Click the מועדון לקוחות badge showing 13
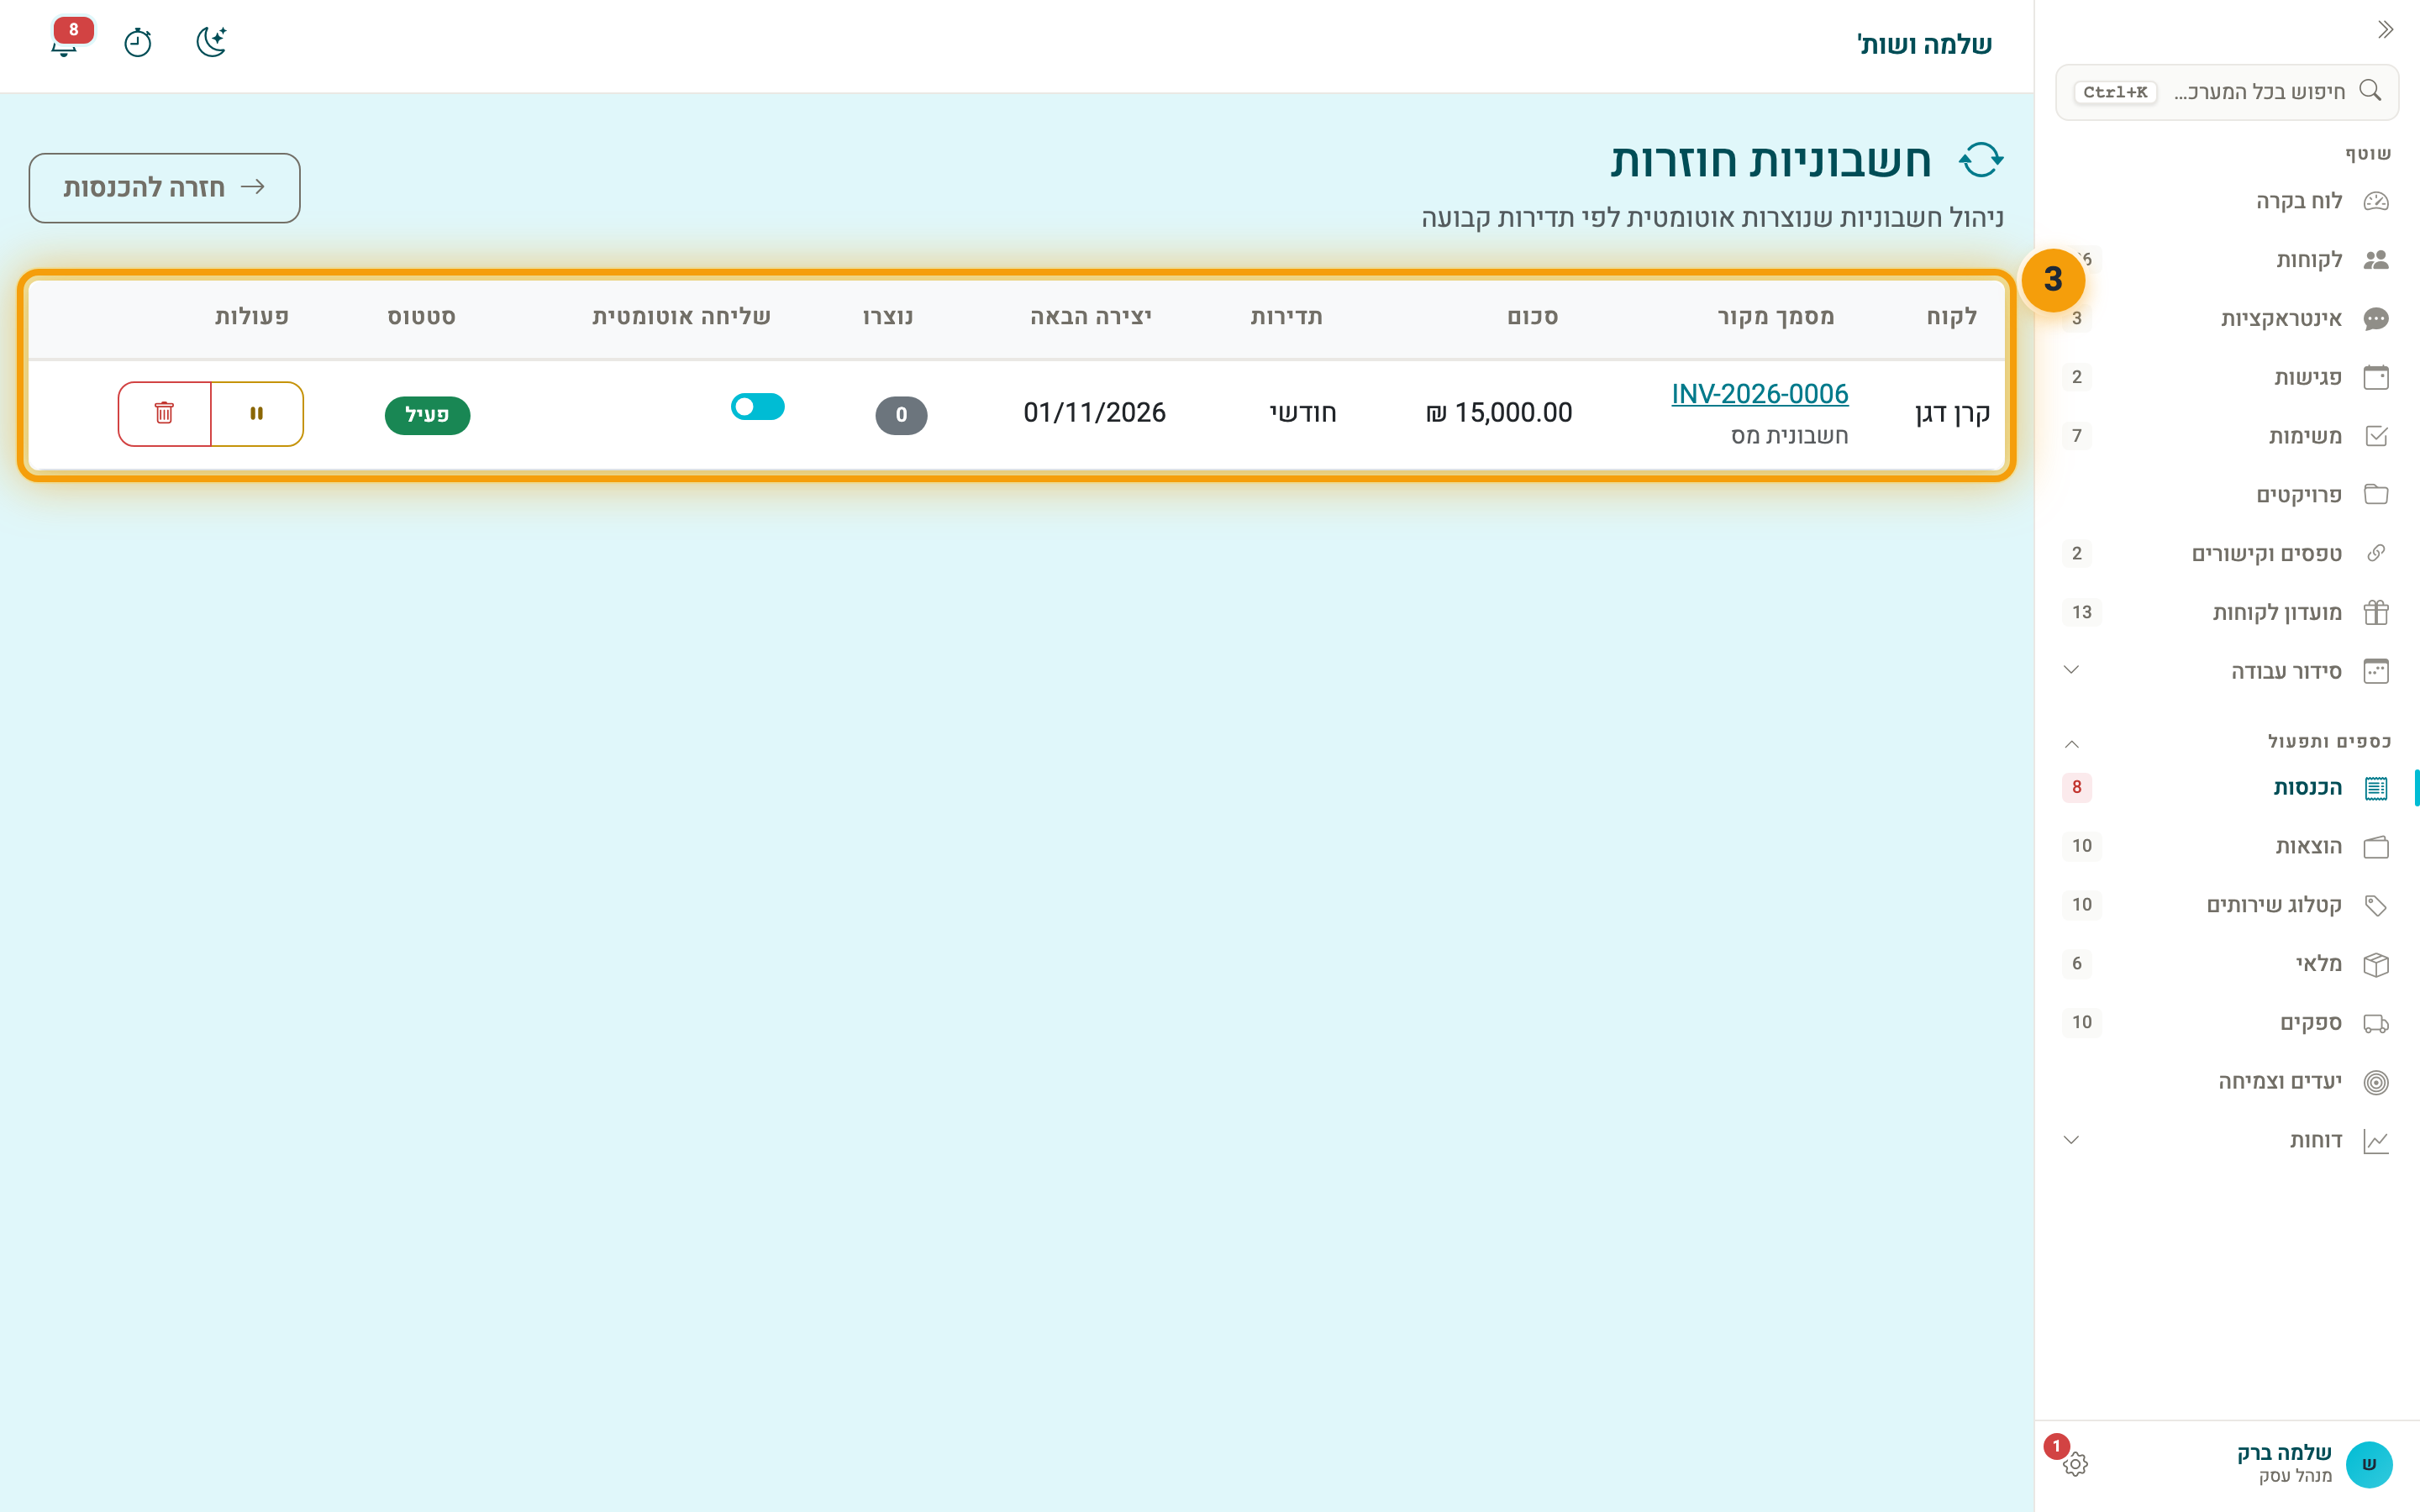Viewport: 2420px width, 1512px height. [x=2081, y=612]
